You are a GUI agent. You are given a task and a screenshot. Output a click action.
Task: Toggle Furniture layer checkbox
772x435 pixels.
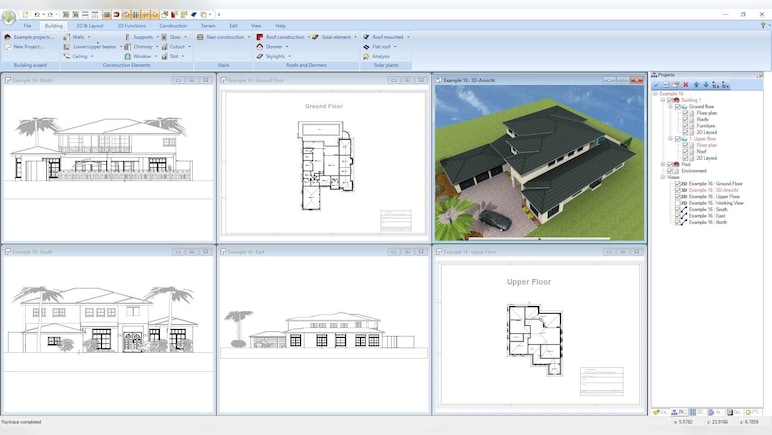(685, 125)
